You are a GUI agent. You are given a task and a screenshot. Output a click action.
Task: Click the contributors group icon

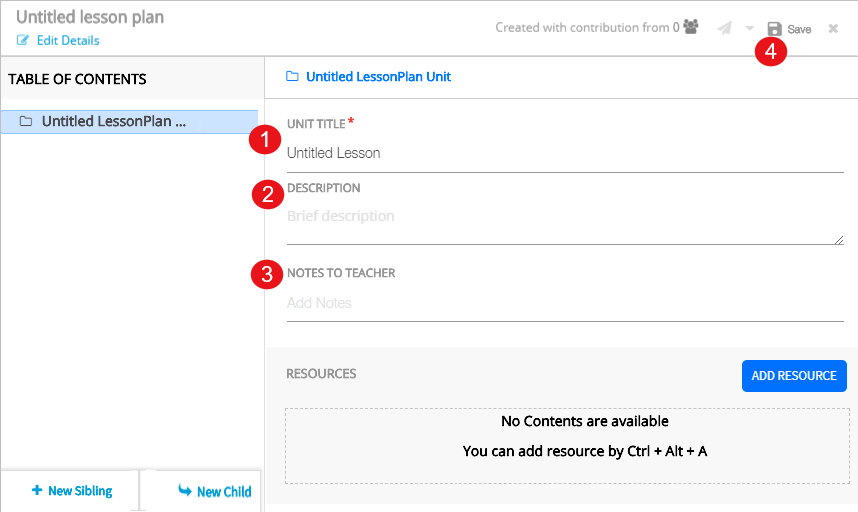691,28
